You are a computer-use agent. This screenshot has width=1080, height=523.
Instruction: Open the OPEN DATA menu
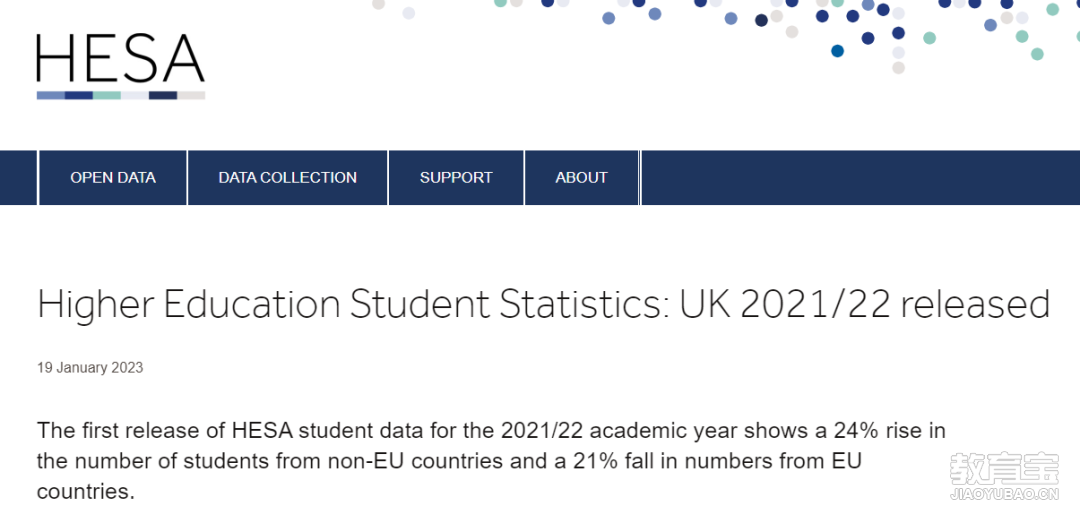click(113, 178)
